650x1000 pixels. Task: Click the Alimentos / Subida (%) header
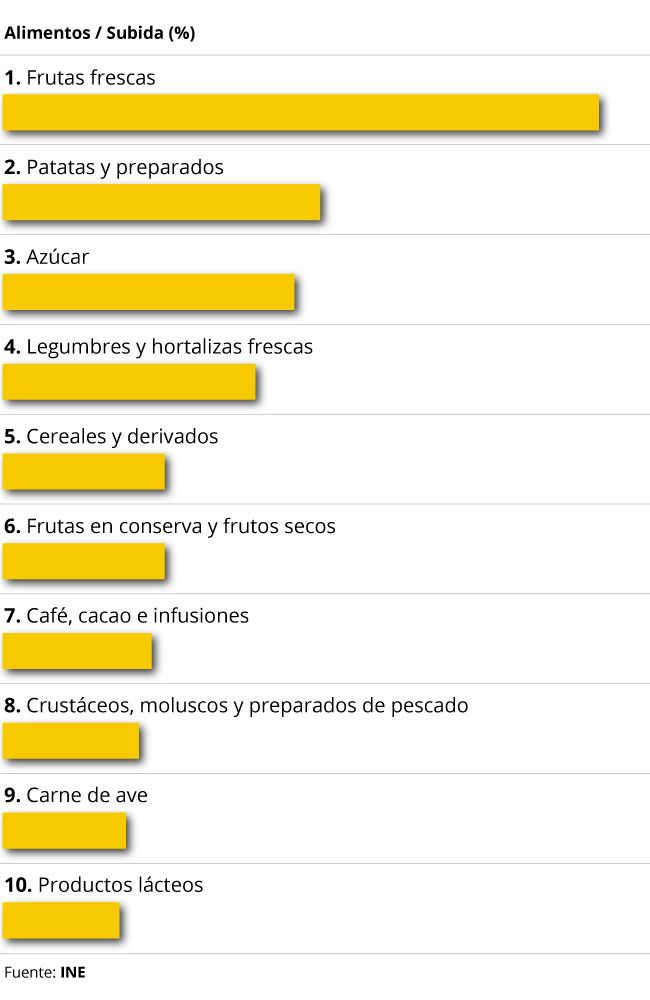pyautogui.click(x=99, y=33)
